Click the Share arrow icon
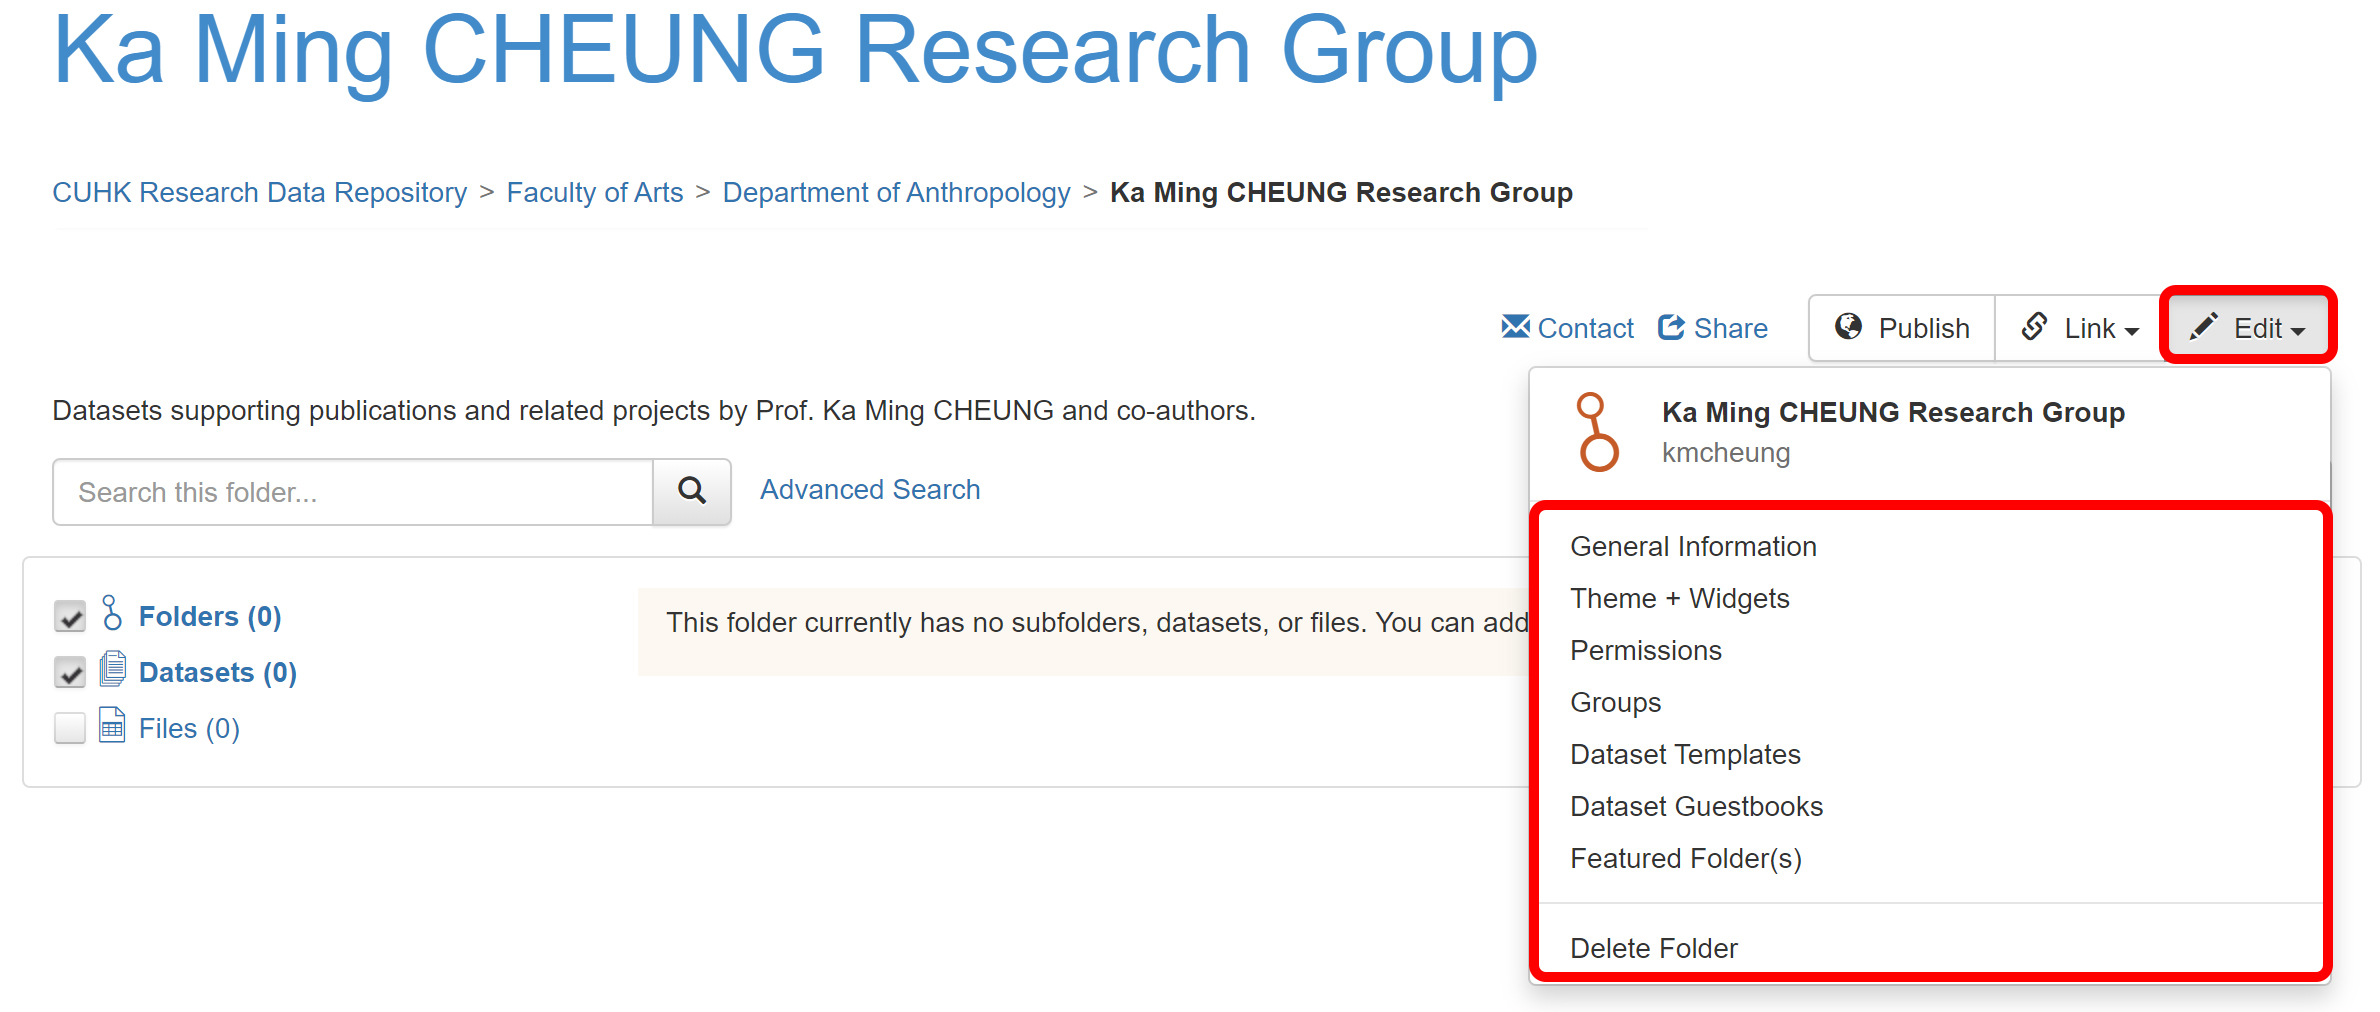 [1671, 327]
